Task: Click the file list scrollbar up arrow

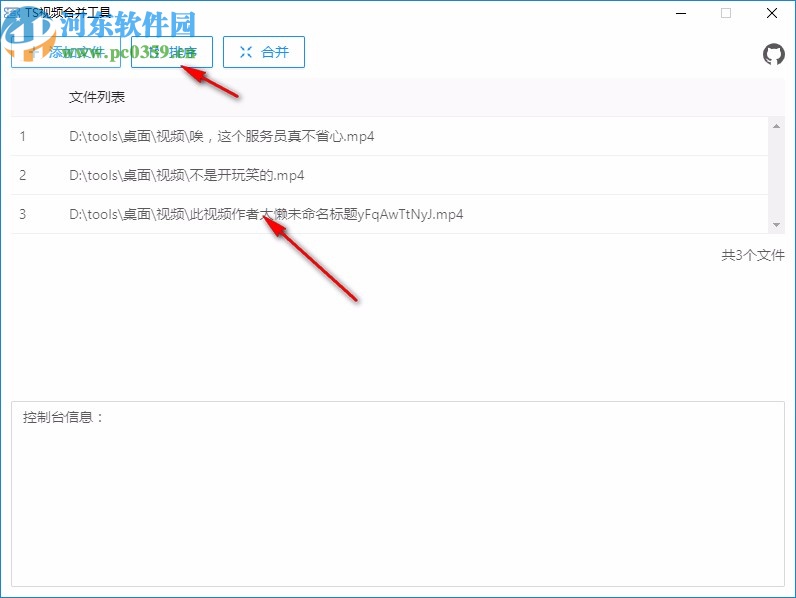Action: [776, 126]
